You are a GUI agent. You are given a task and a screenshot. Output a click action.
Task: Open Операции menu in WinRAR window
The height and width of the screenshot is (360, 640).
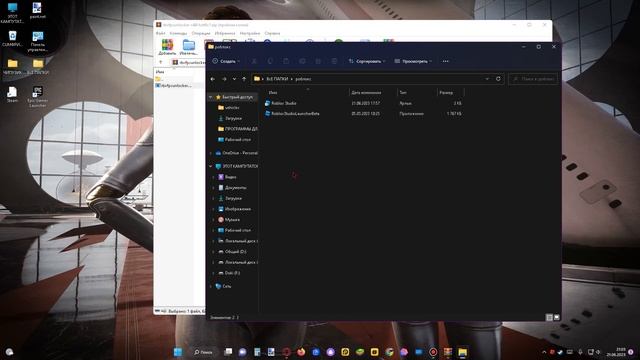point(201,33)
